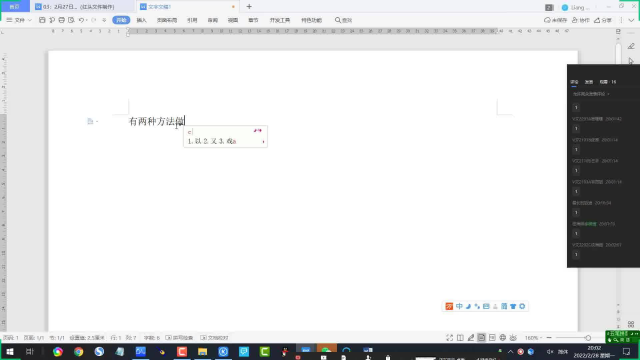Open the green C application on taskbar
640x360 pixels.
point(264,351)
